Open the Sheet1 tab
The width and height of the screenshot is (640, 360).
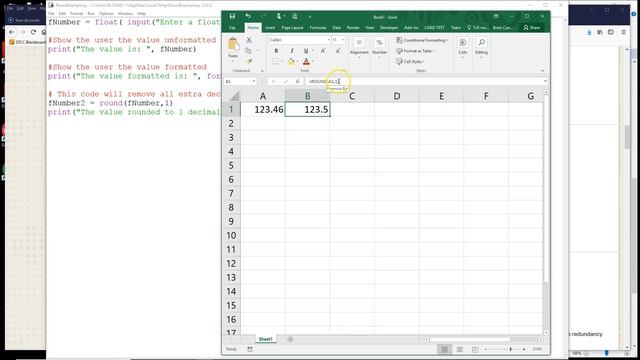(x=265, y=339)
